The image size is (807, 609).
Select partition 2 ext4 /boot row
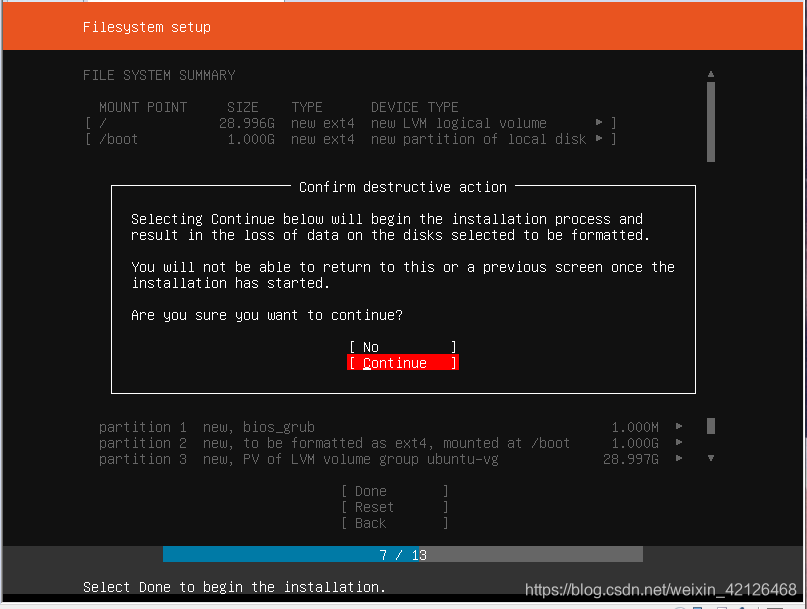(391, 443)
